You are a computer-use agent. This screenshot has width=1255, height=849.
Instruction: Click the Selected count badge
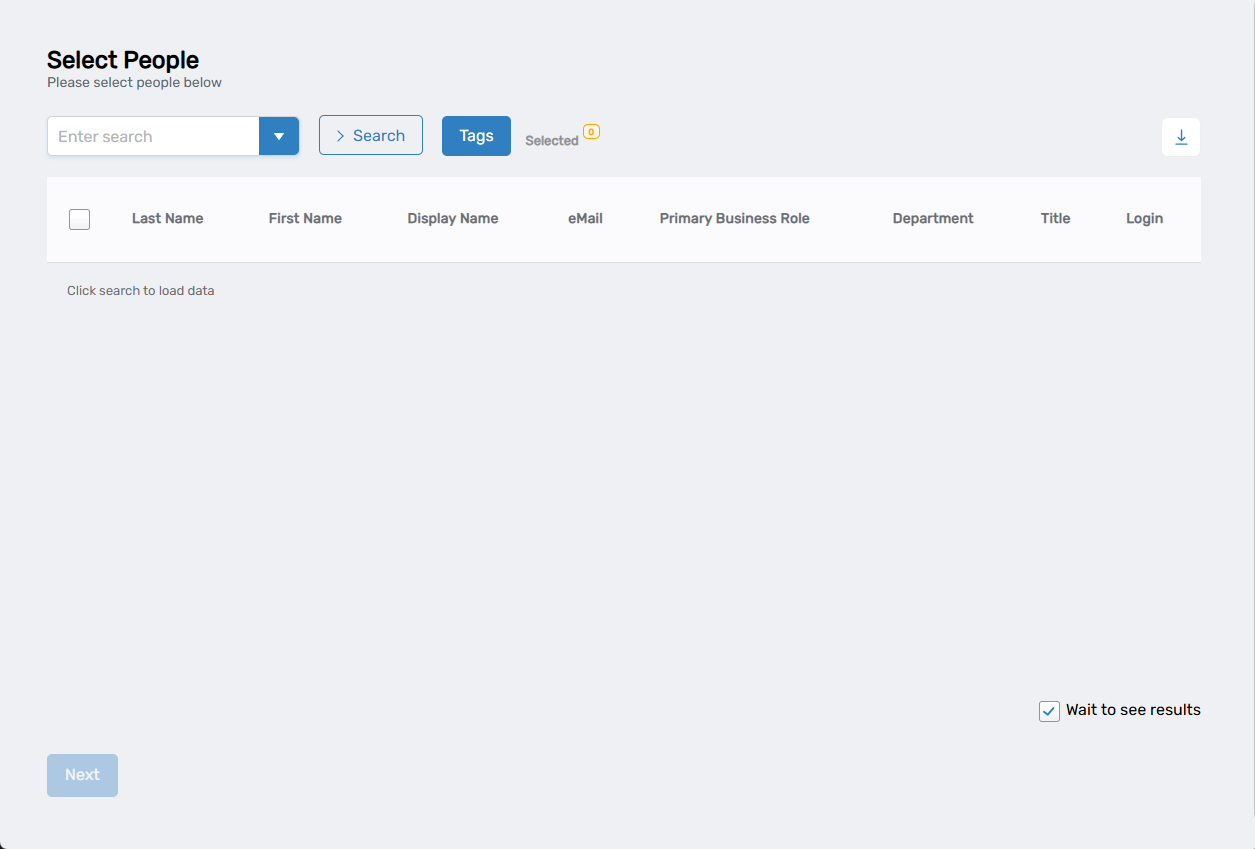[591, 131]
